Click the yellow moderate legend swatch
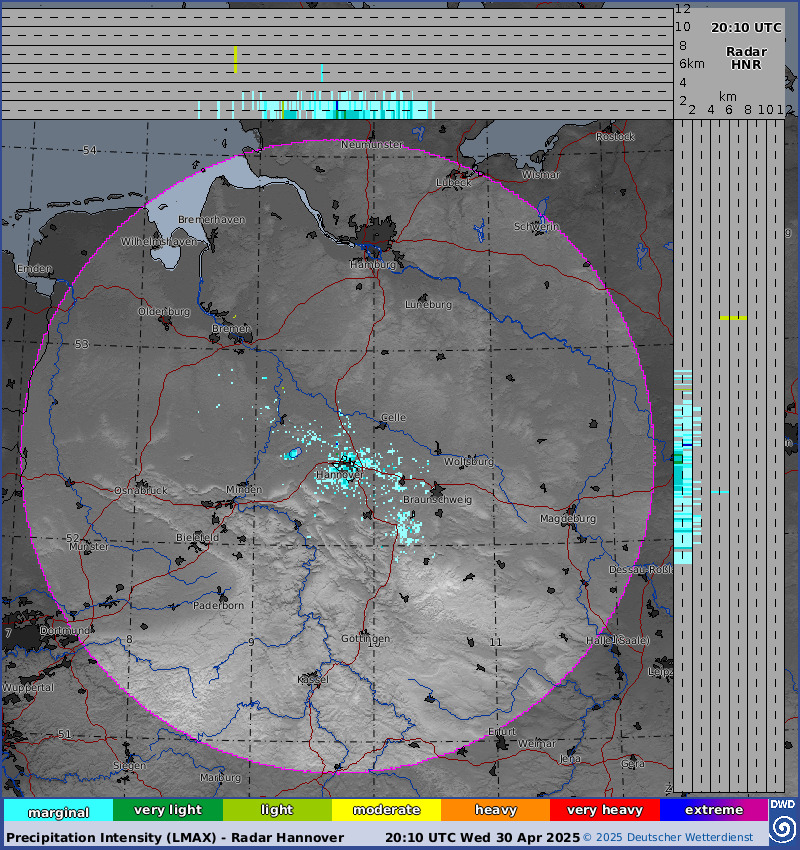 386,810
